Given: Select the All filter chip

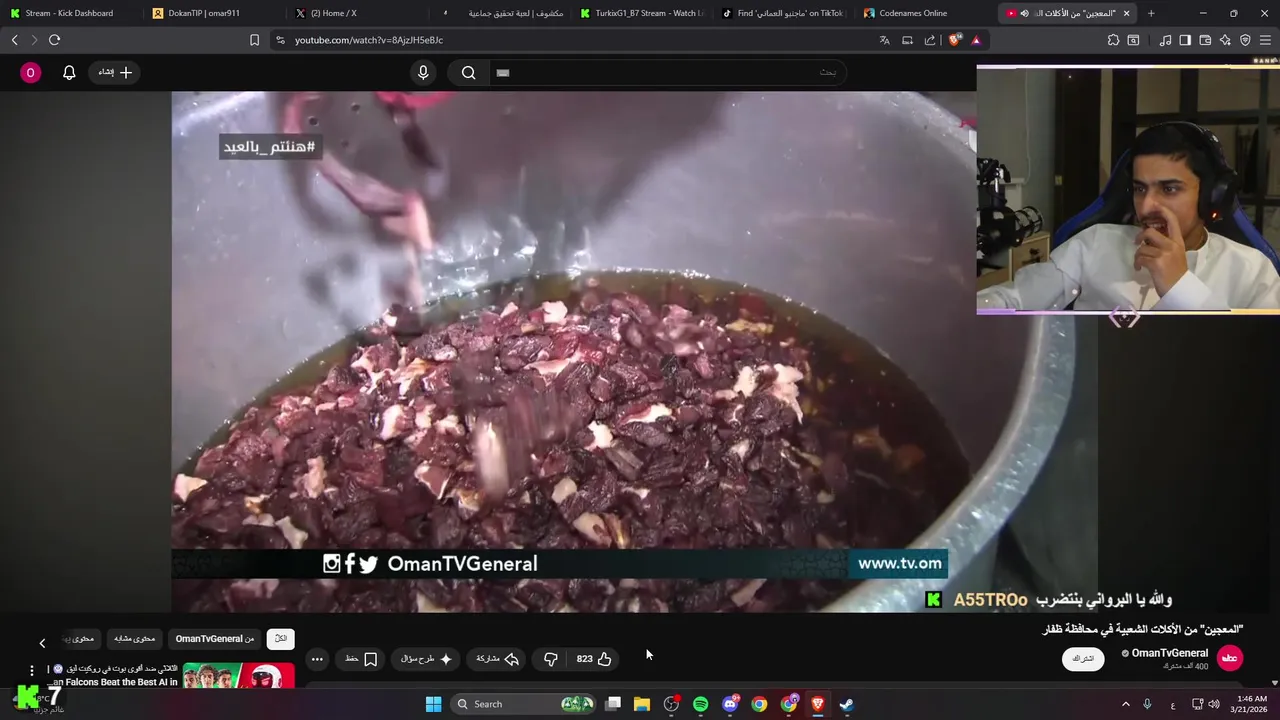Looking at the screenshot, I should coord(281,639).
